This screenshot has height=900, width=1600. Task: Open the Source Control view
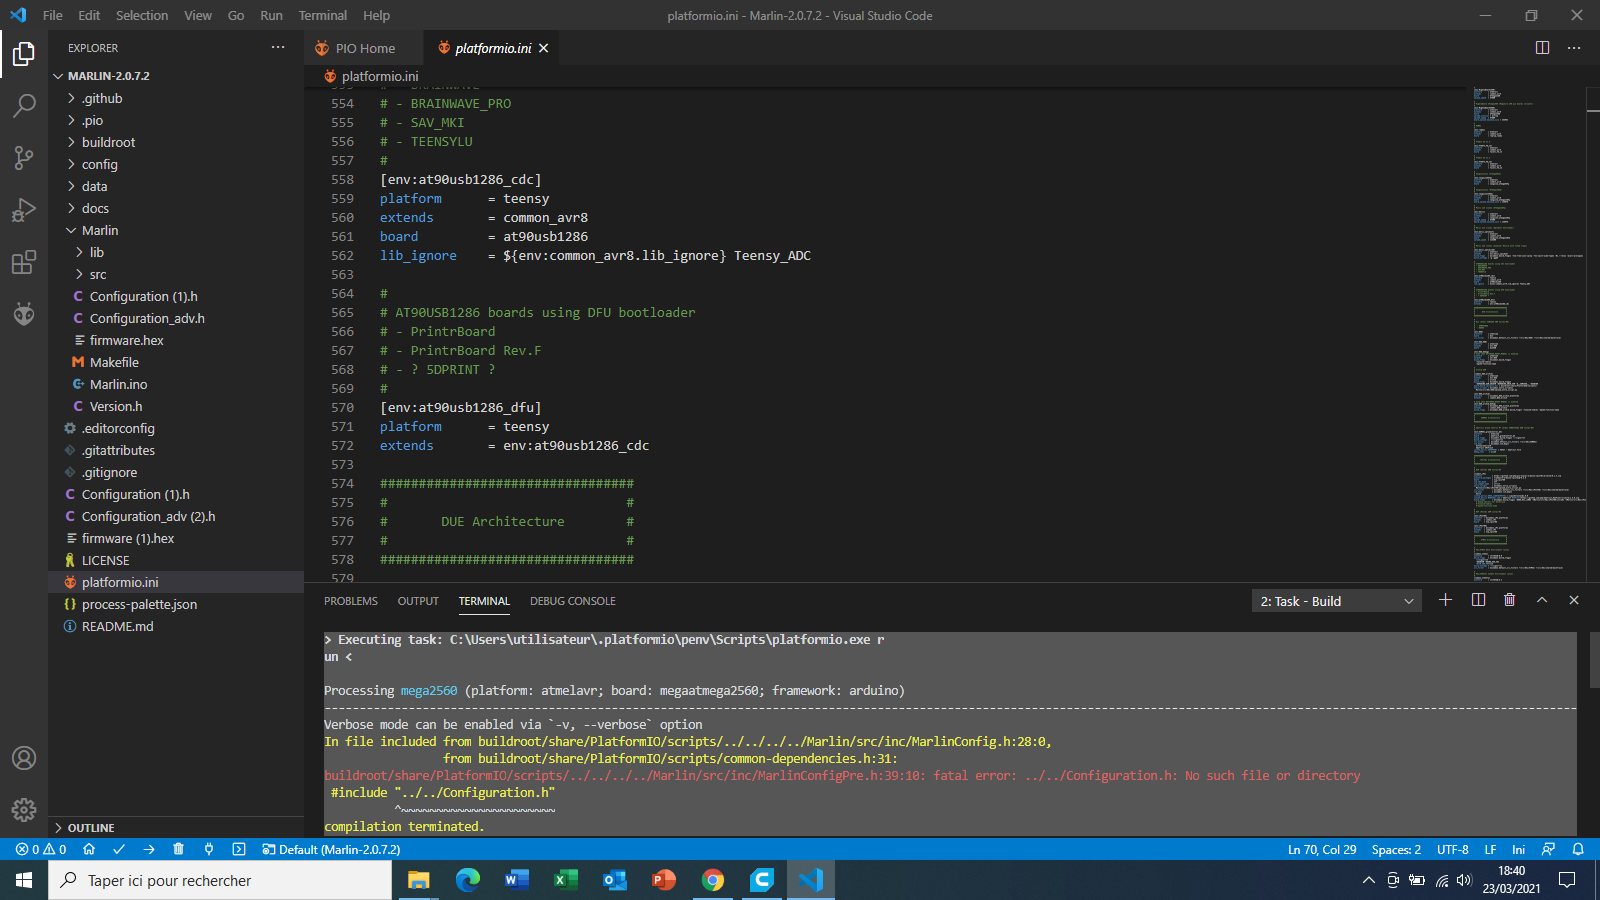(x=24, y=157)
